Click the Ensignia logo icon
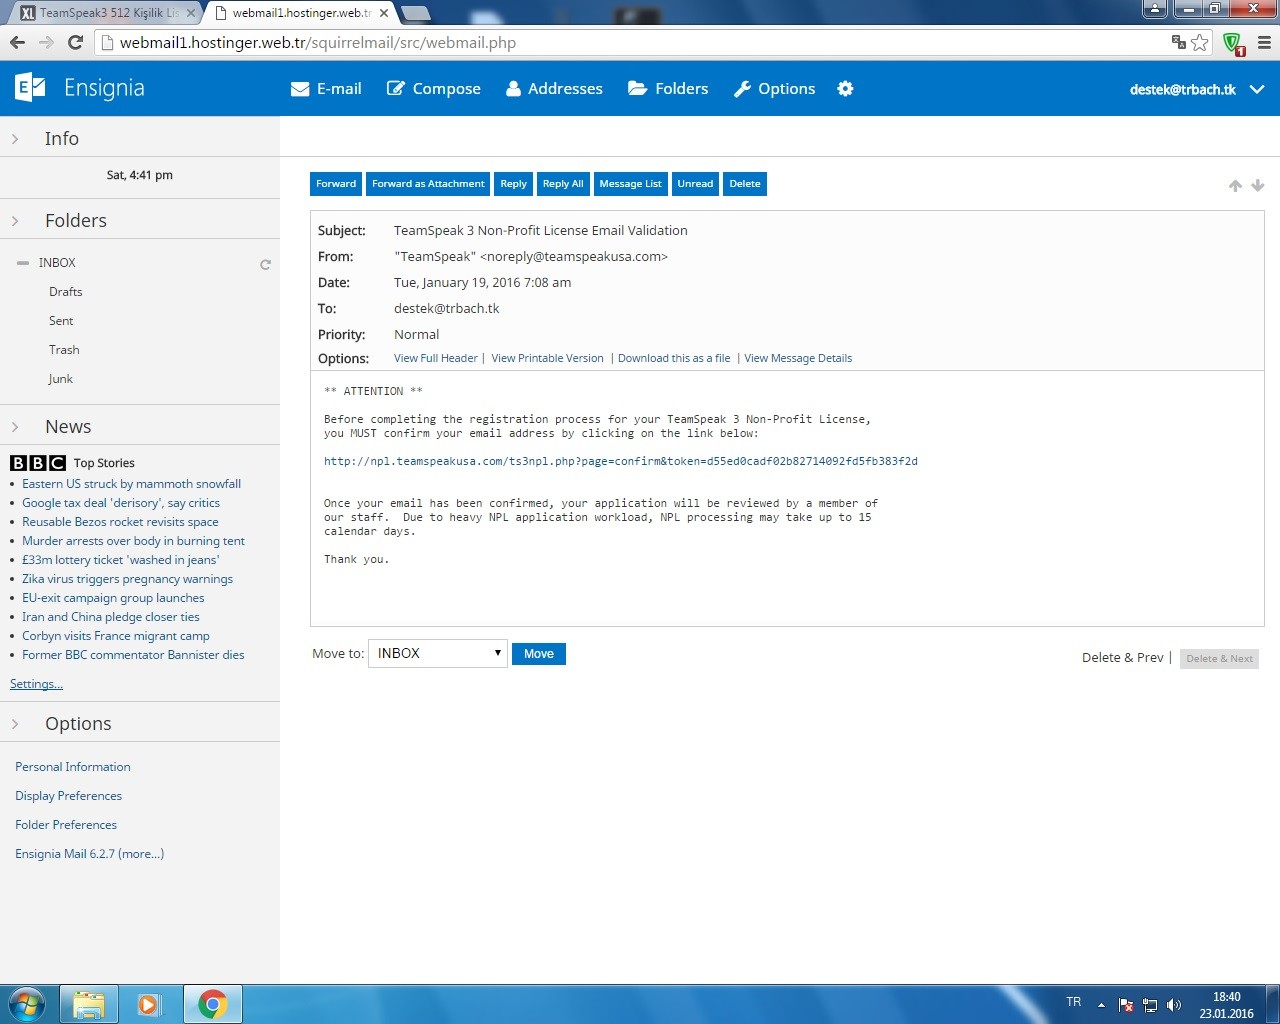The width and height of the screenshot is (1280, 1024). click(30, 88)
